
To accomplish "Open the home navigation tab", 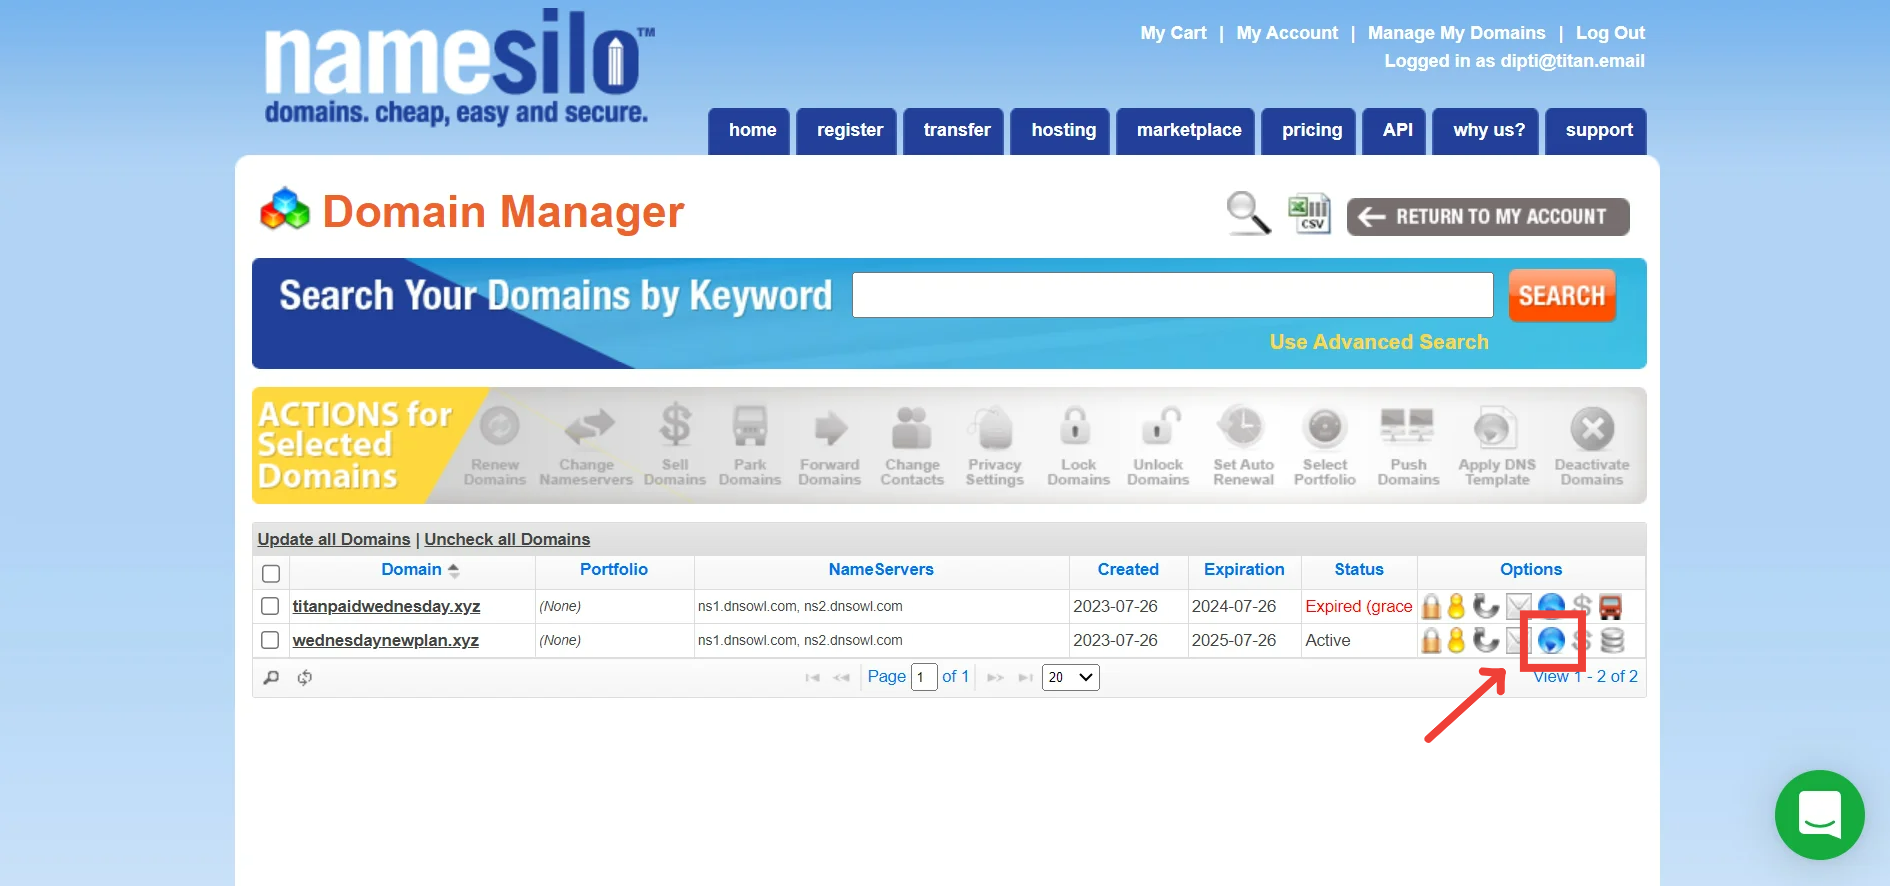I will pos(749,131).
